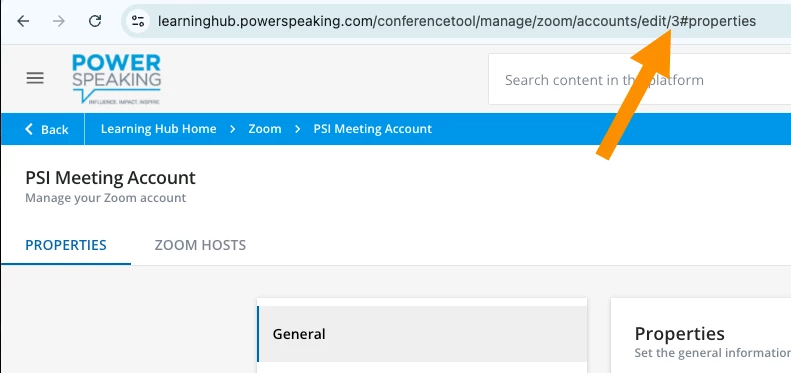Click PSI Meeting Account breadcrumb
Viewport: 791px width, 373px height.
tap(373, 129)
